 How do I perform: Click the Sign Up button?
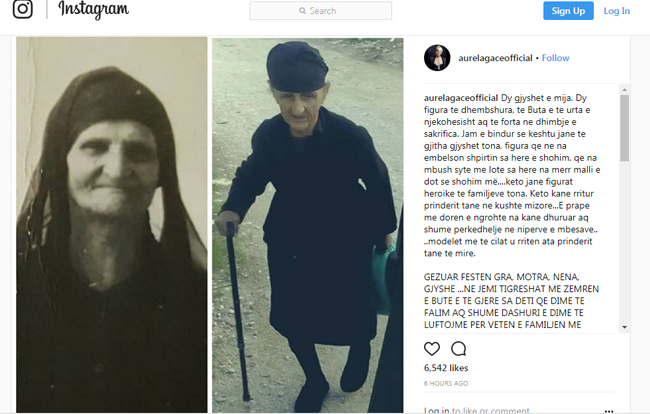[568, 11]
